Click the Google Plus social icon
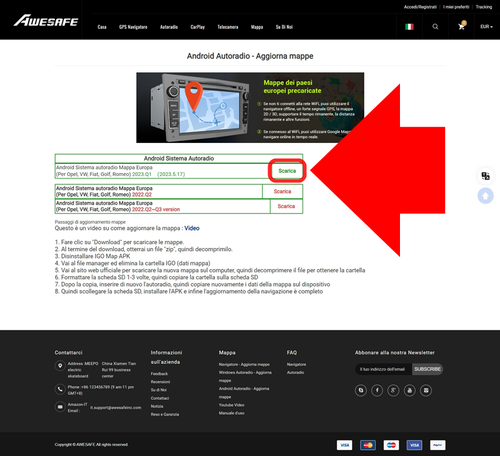Image resolution: width=500 pixels, height=456 pixels. coord(393,390)
